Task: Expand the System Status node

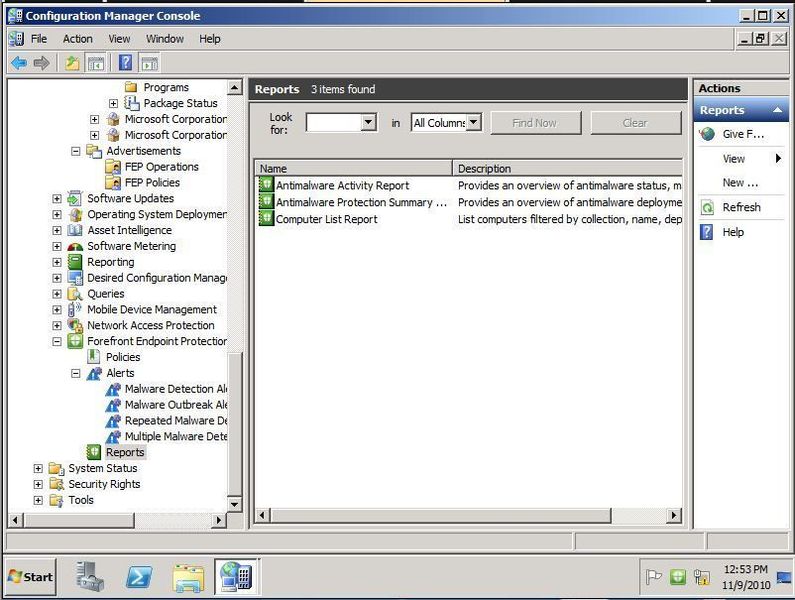Action: [x=38, y=468]
